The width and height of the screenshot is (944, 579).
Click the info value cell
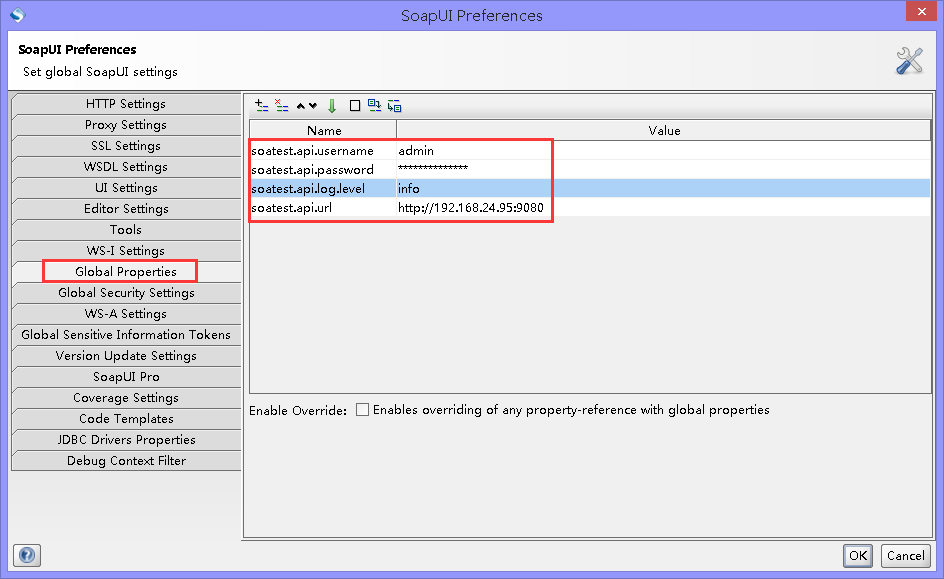tap(663, 188)
